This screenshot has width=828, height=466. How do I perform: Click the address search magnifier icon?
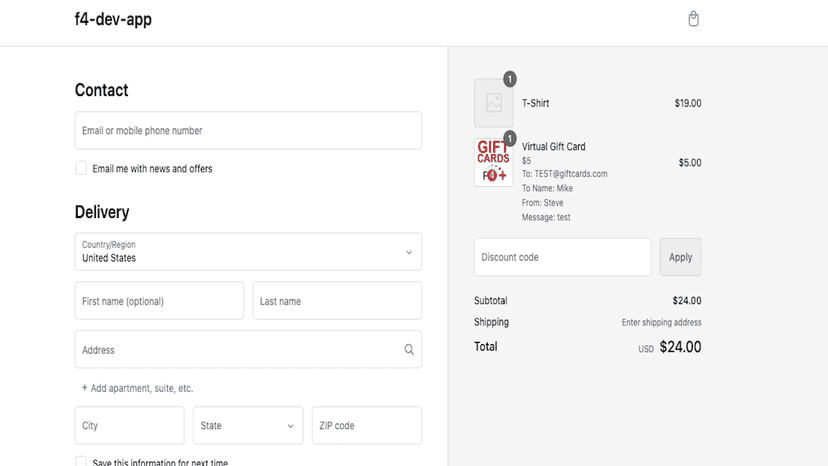[409, 350]
